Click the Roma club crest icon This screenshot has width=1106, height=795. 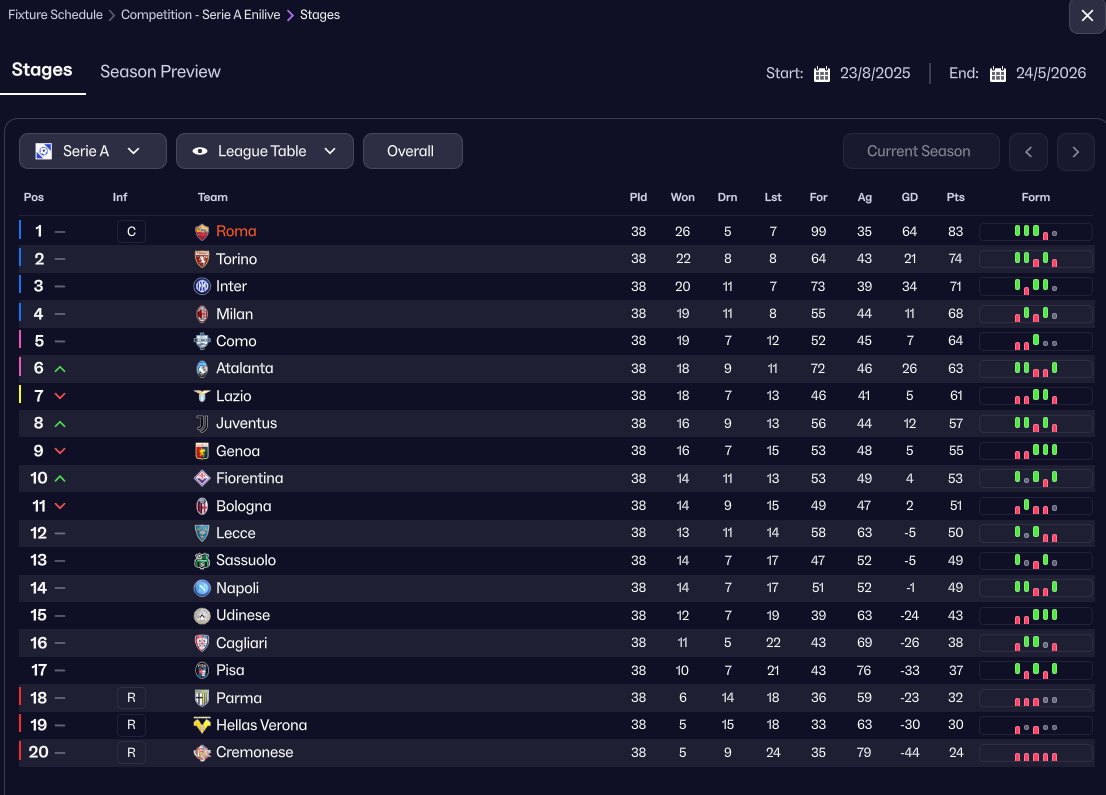click(202, 232)
